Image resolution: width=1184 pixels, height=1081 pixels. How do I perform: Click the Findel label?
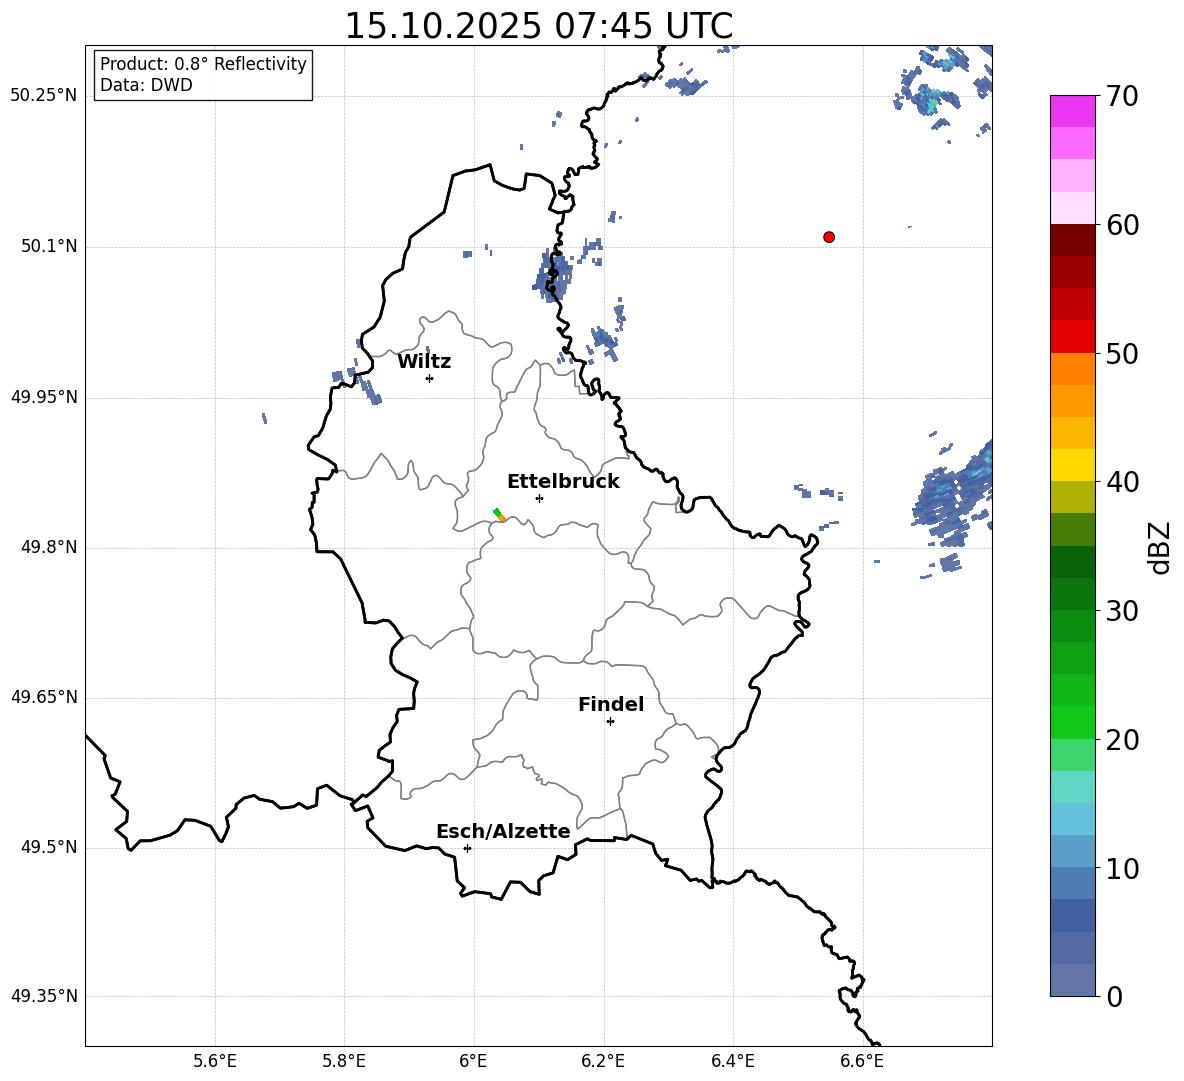[x=611, y=704]
